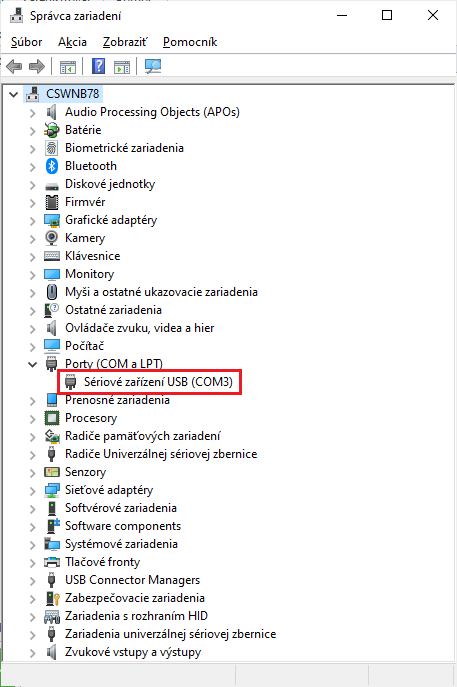Screen dimensions: 457x687
Task: Click the Tlačové fronty printer icon
Action: [x=52, y=562]
